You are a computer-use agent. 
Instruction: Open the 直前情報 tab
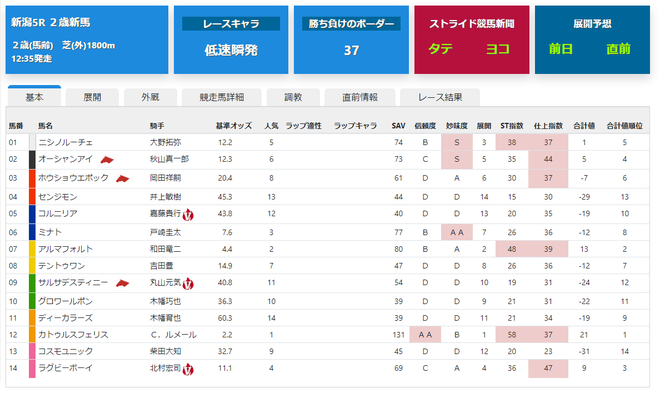(x=360, y=97)
